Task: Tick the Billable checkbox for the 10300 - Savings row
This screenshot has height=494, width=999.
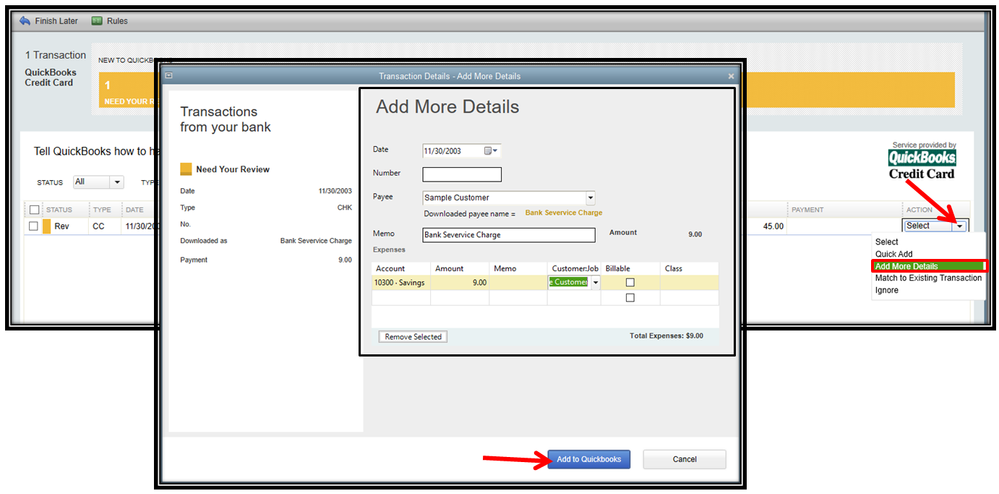Action: click(x=630, y=282)
